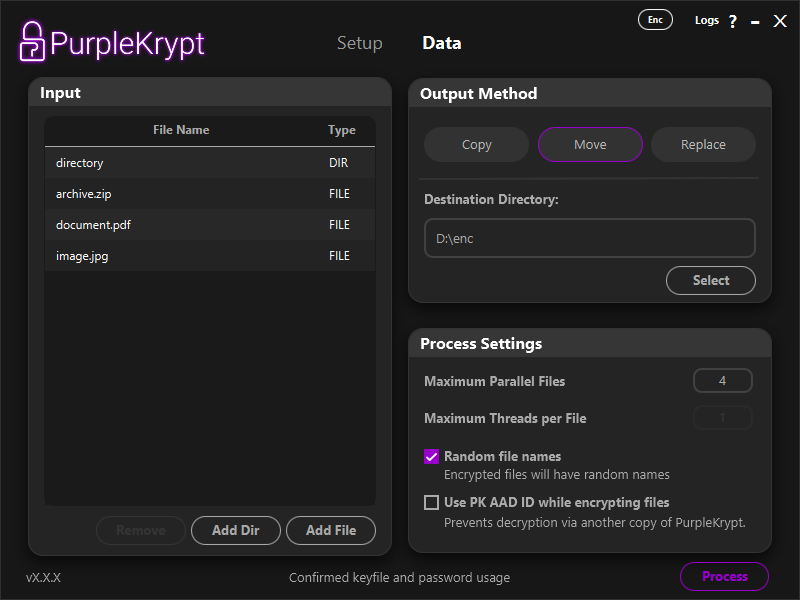Viewport: 800px width, 600px height.
Task: Open the Logs view
Action: 706,20
